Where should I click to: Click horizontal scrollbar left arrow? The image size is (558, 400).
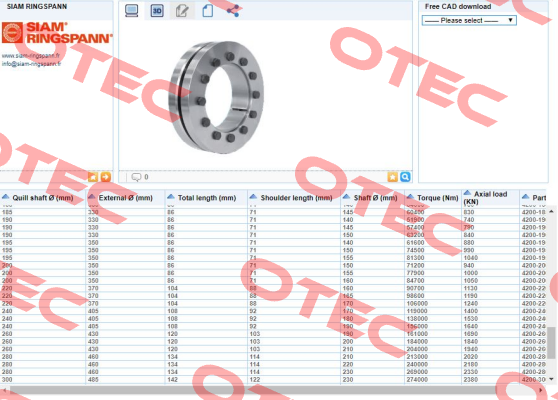click(5, 390)
